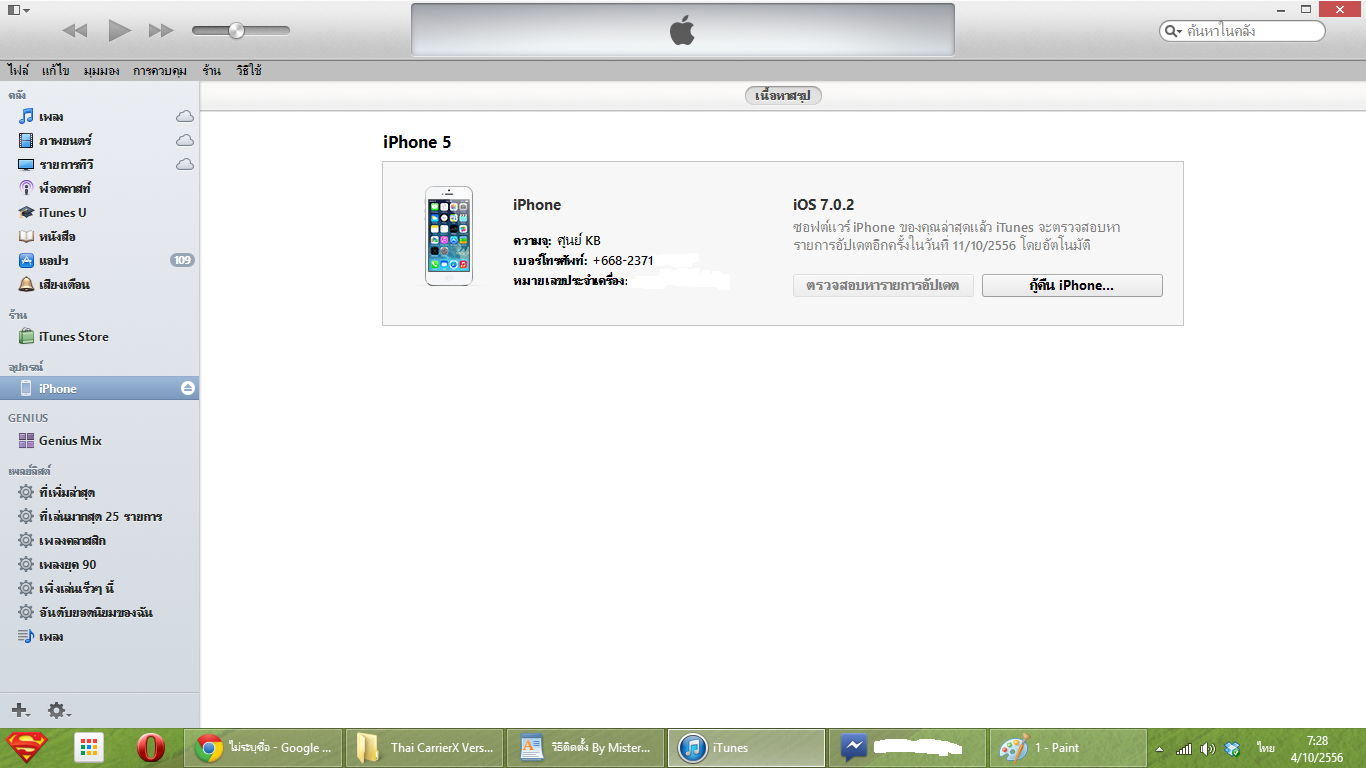This screenshot has height=768, width=1366.
Task: Click the cloud icon beside ภาพยนตร์
Action: tap(185, 141)
